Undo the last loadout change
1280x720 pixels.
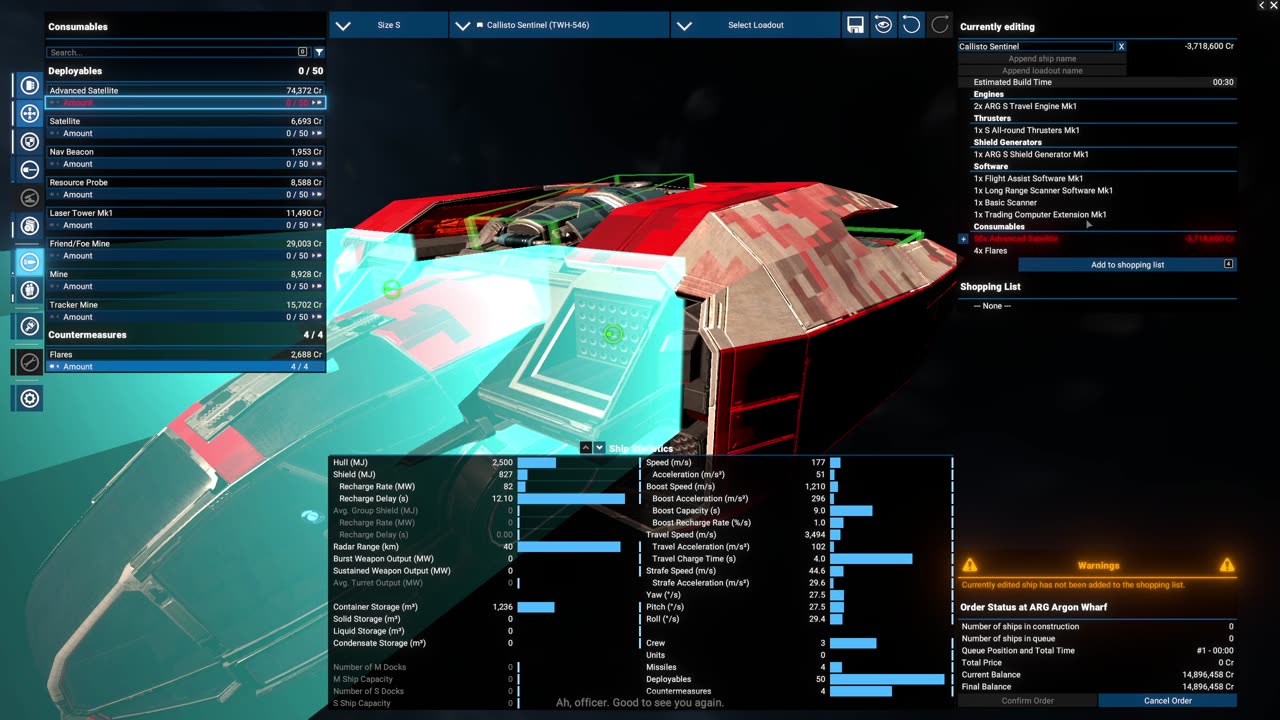(x=911, y=25)
